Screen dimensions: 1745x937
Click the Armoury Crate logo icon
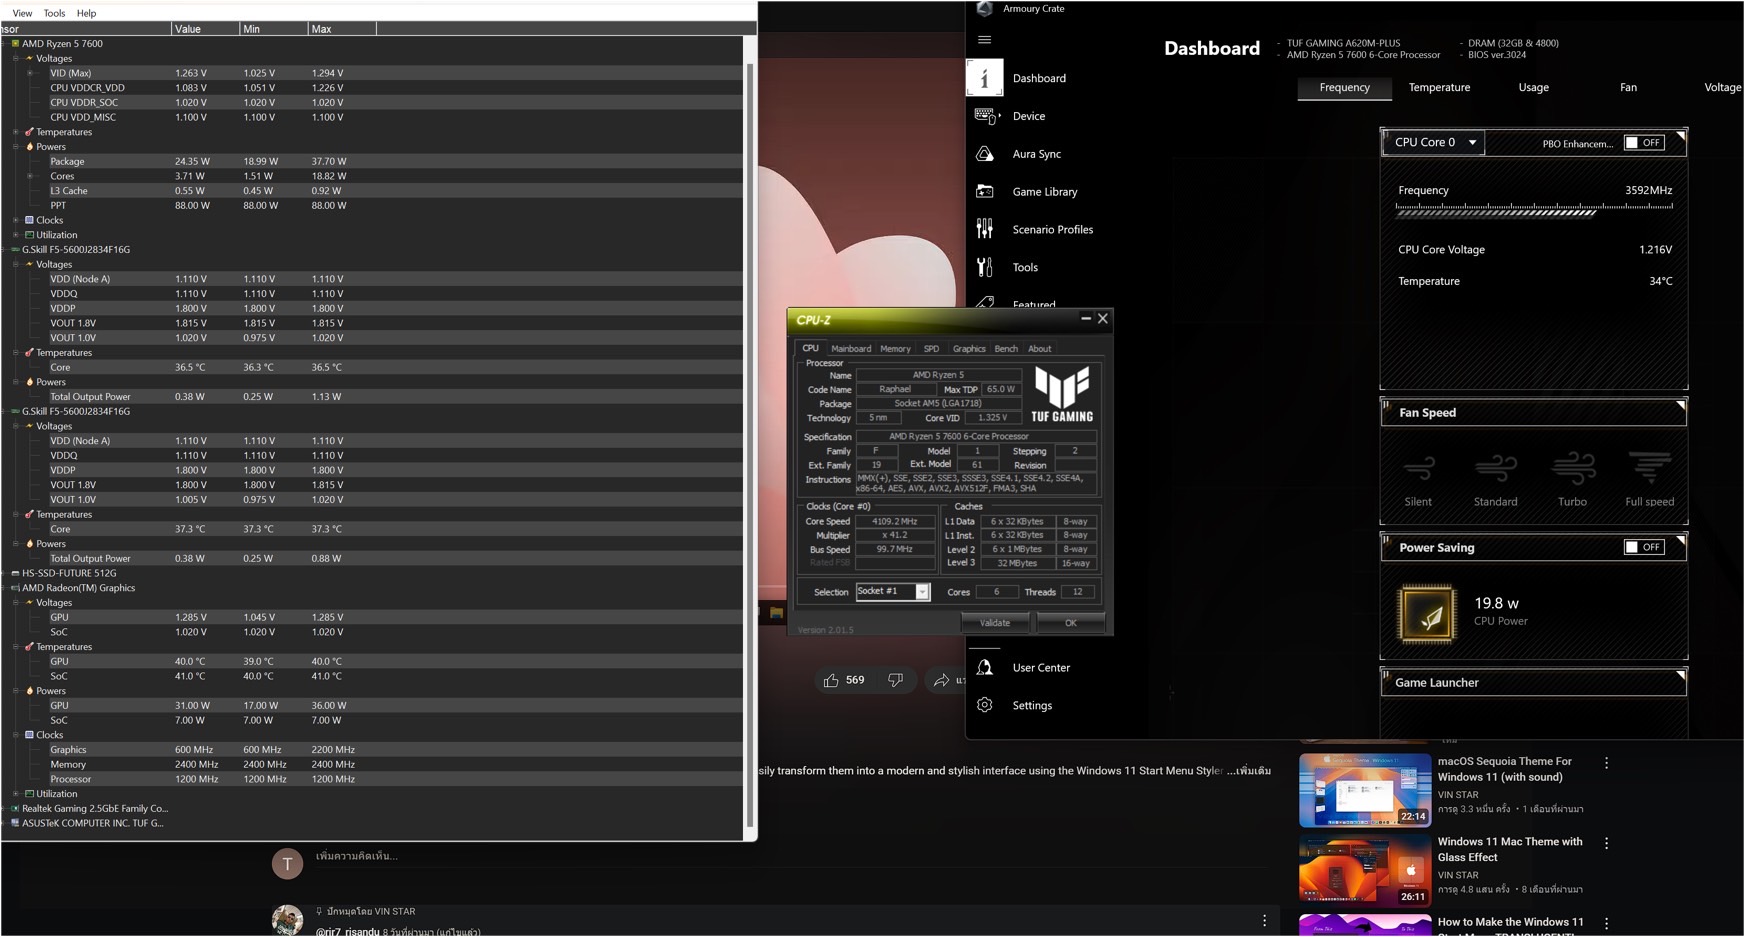(984, 9)
